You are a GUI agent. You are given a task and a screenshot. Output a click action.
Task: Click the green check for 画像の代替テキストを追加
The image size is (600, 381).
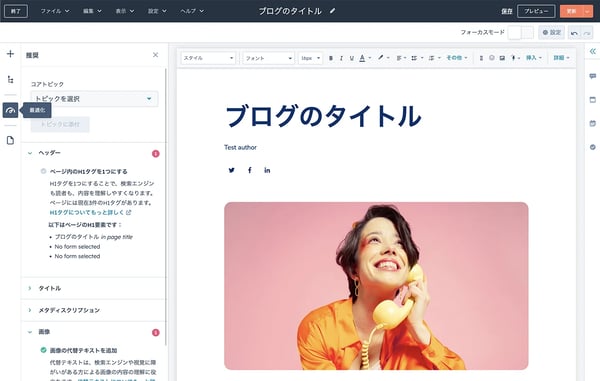coord(43,350)
